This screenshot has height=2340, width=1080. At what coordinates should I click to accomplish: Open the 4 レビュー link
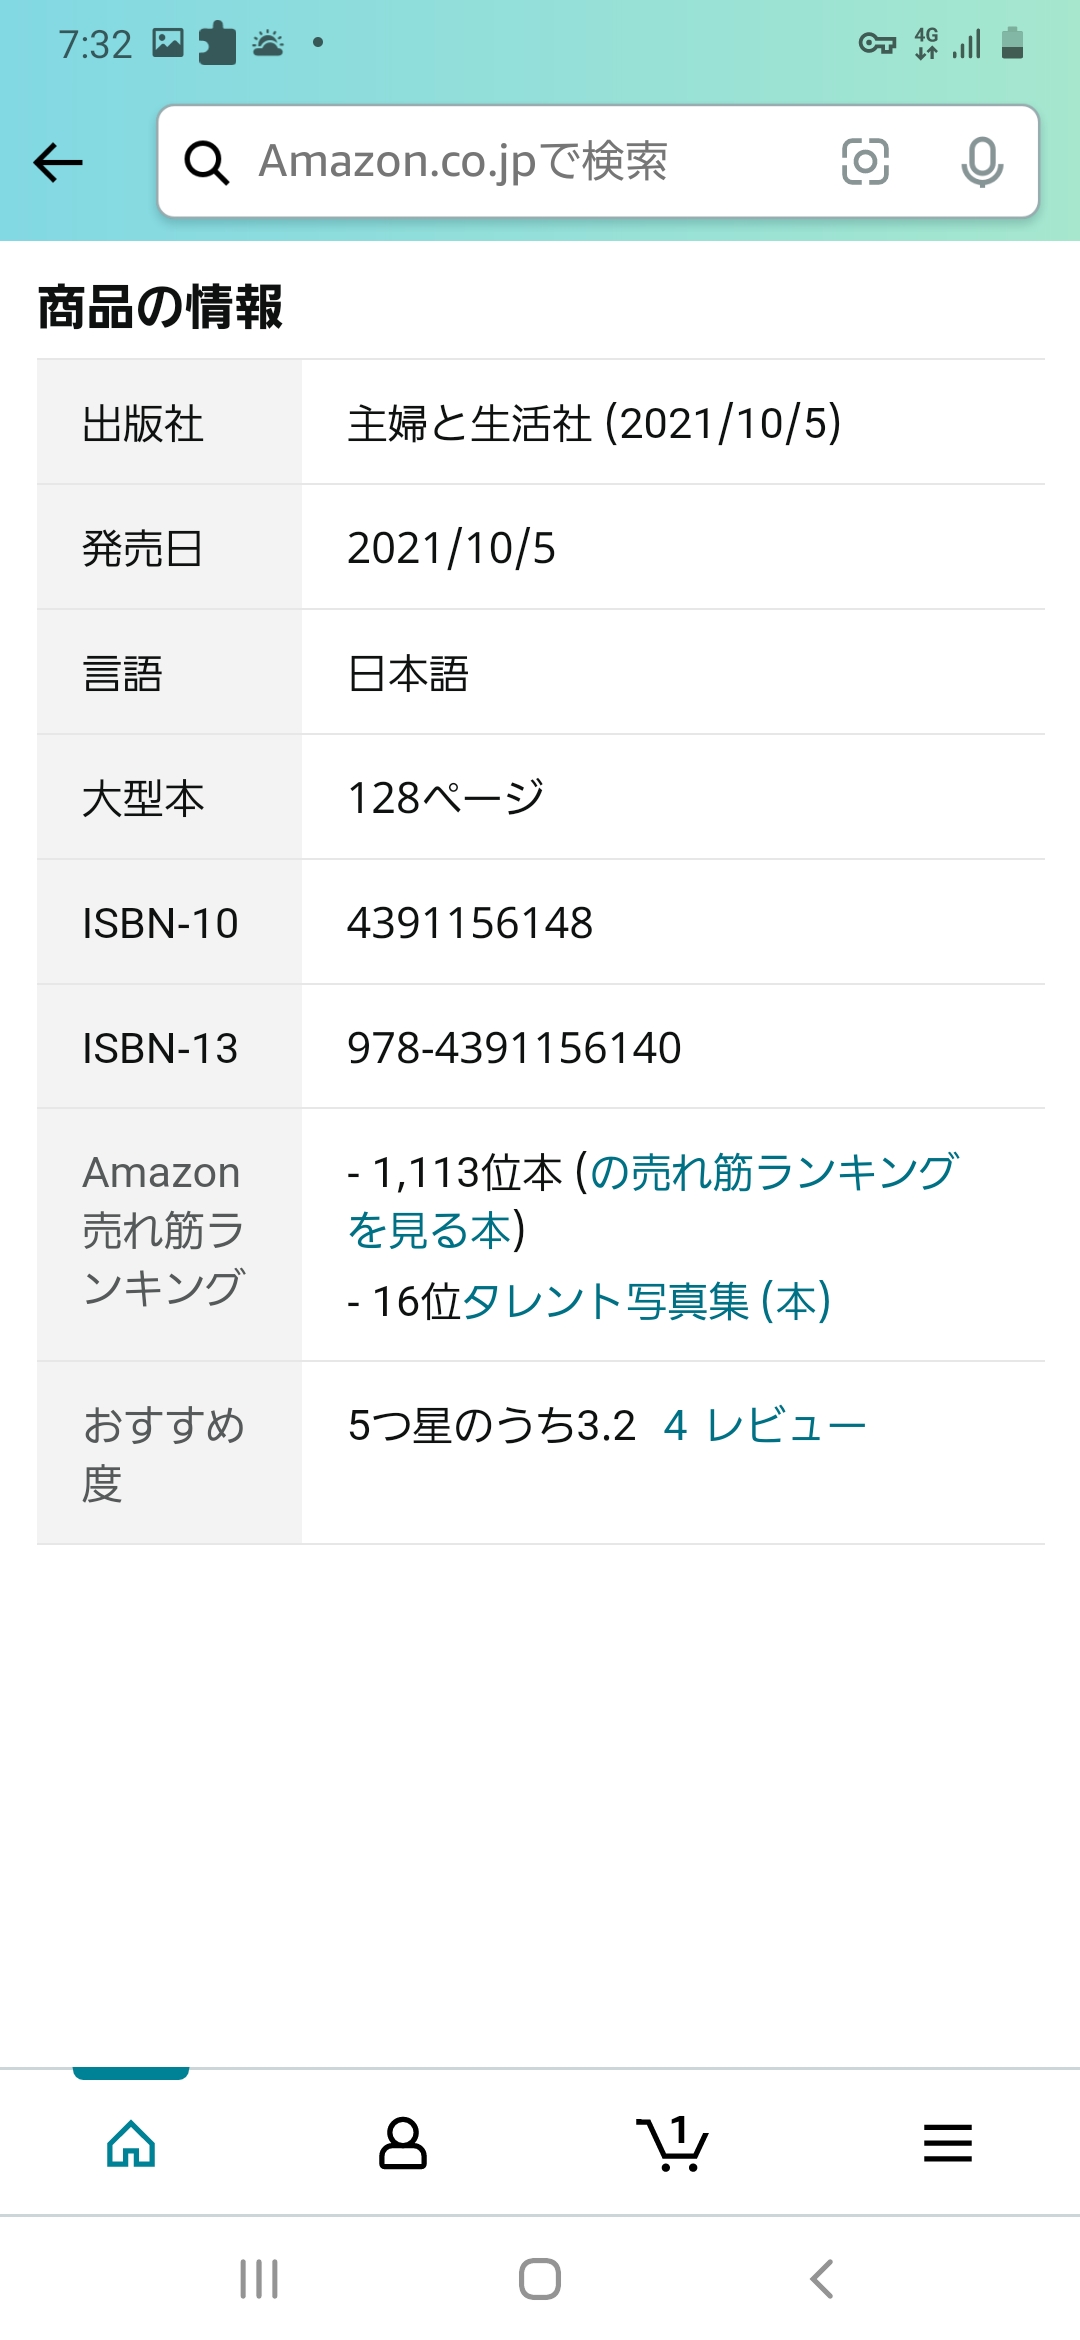pyautogui.click(x=765, y=1425)
